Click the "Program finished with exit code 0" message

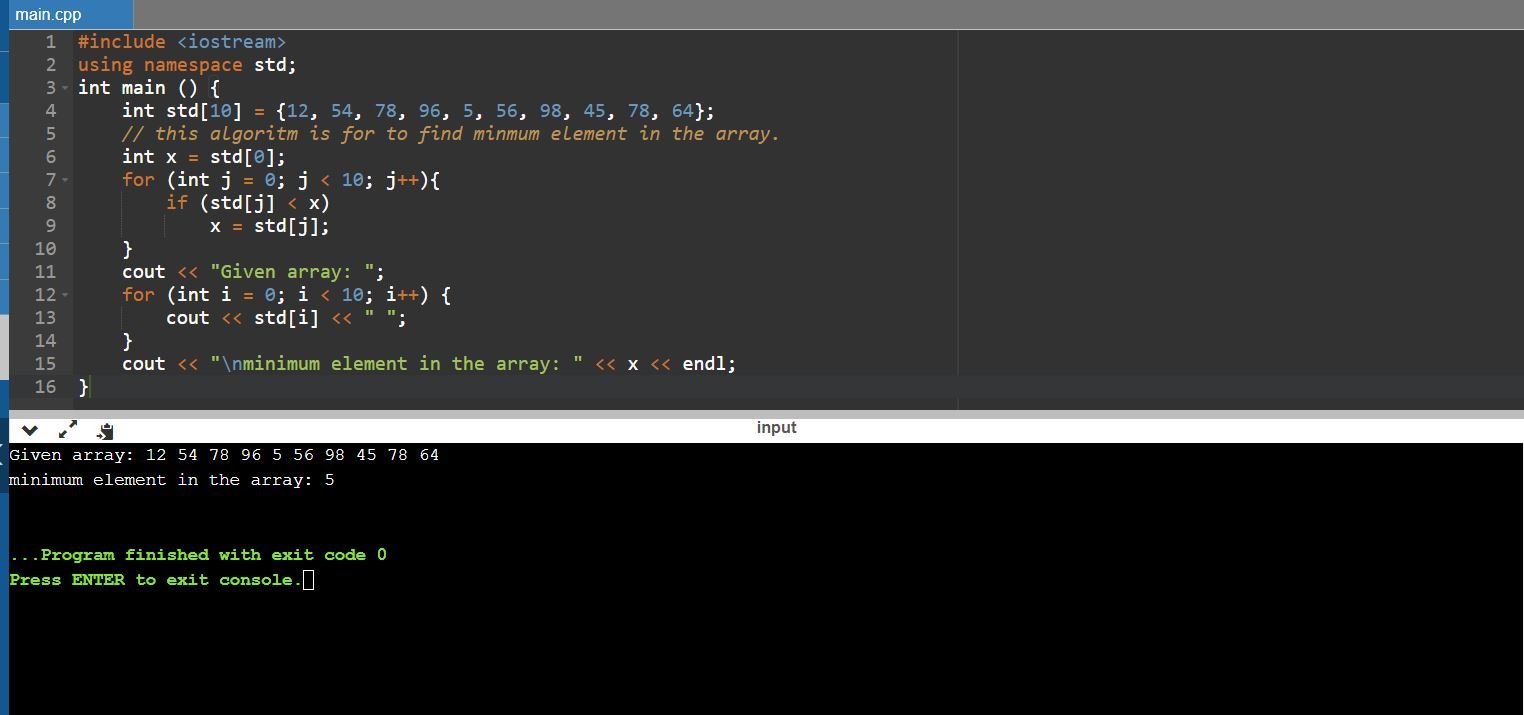(x=198, y=555)
